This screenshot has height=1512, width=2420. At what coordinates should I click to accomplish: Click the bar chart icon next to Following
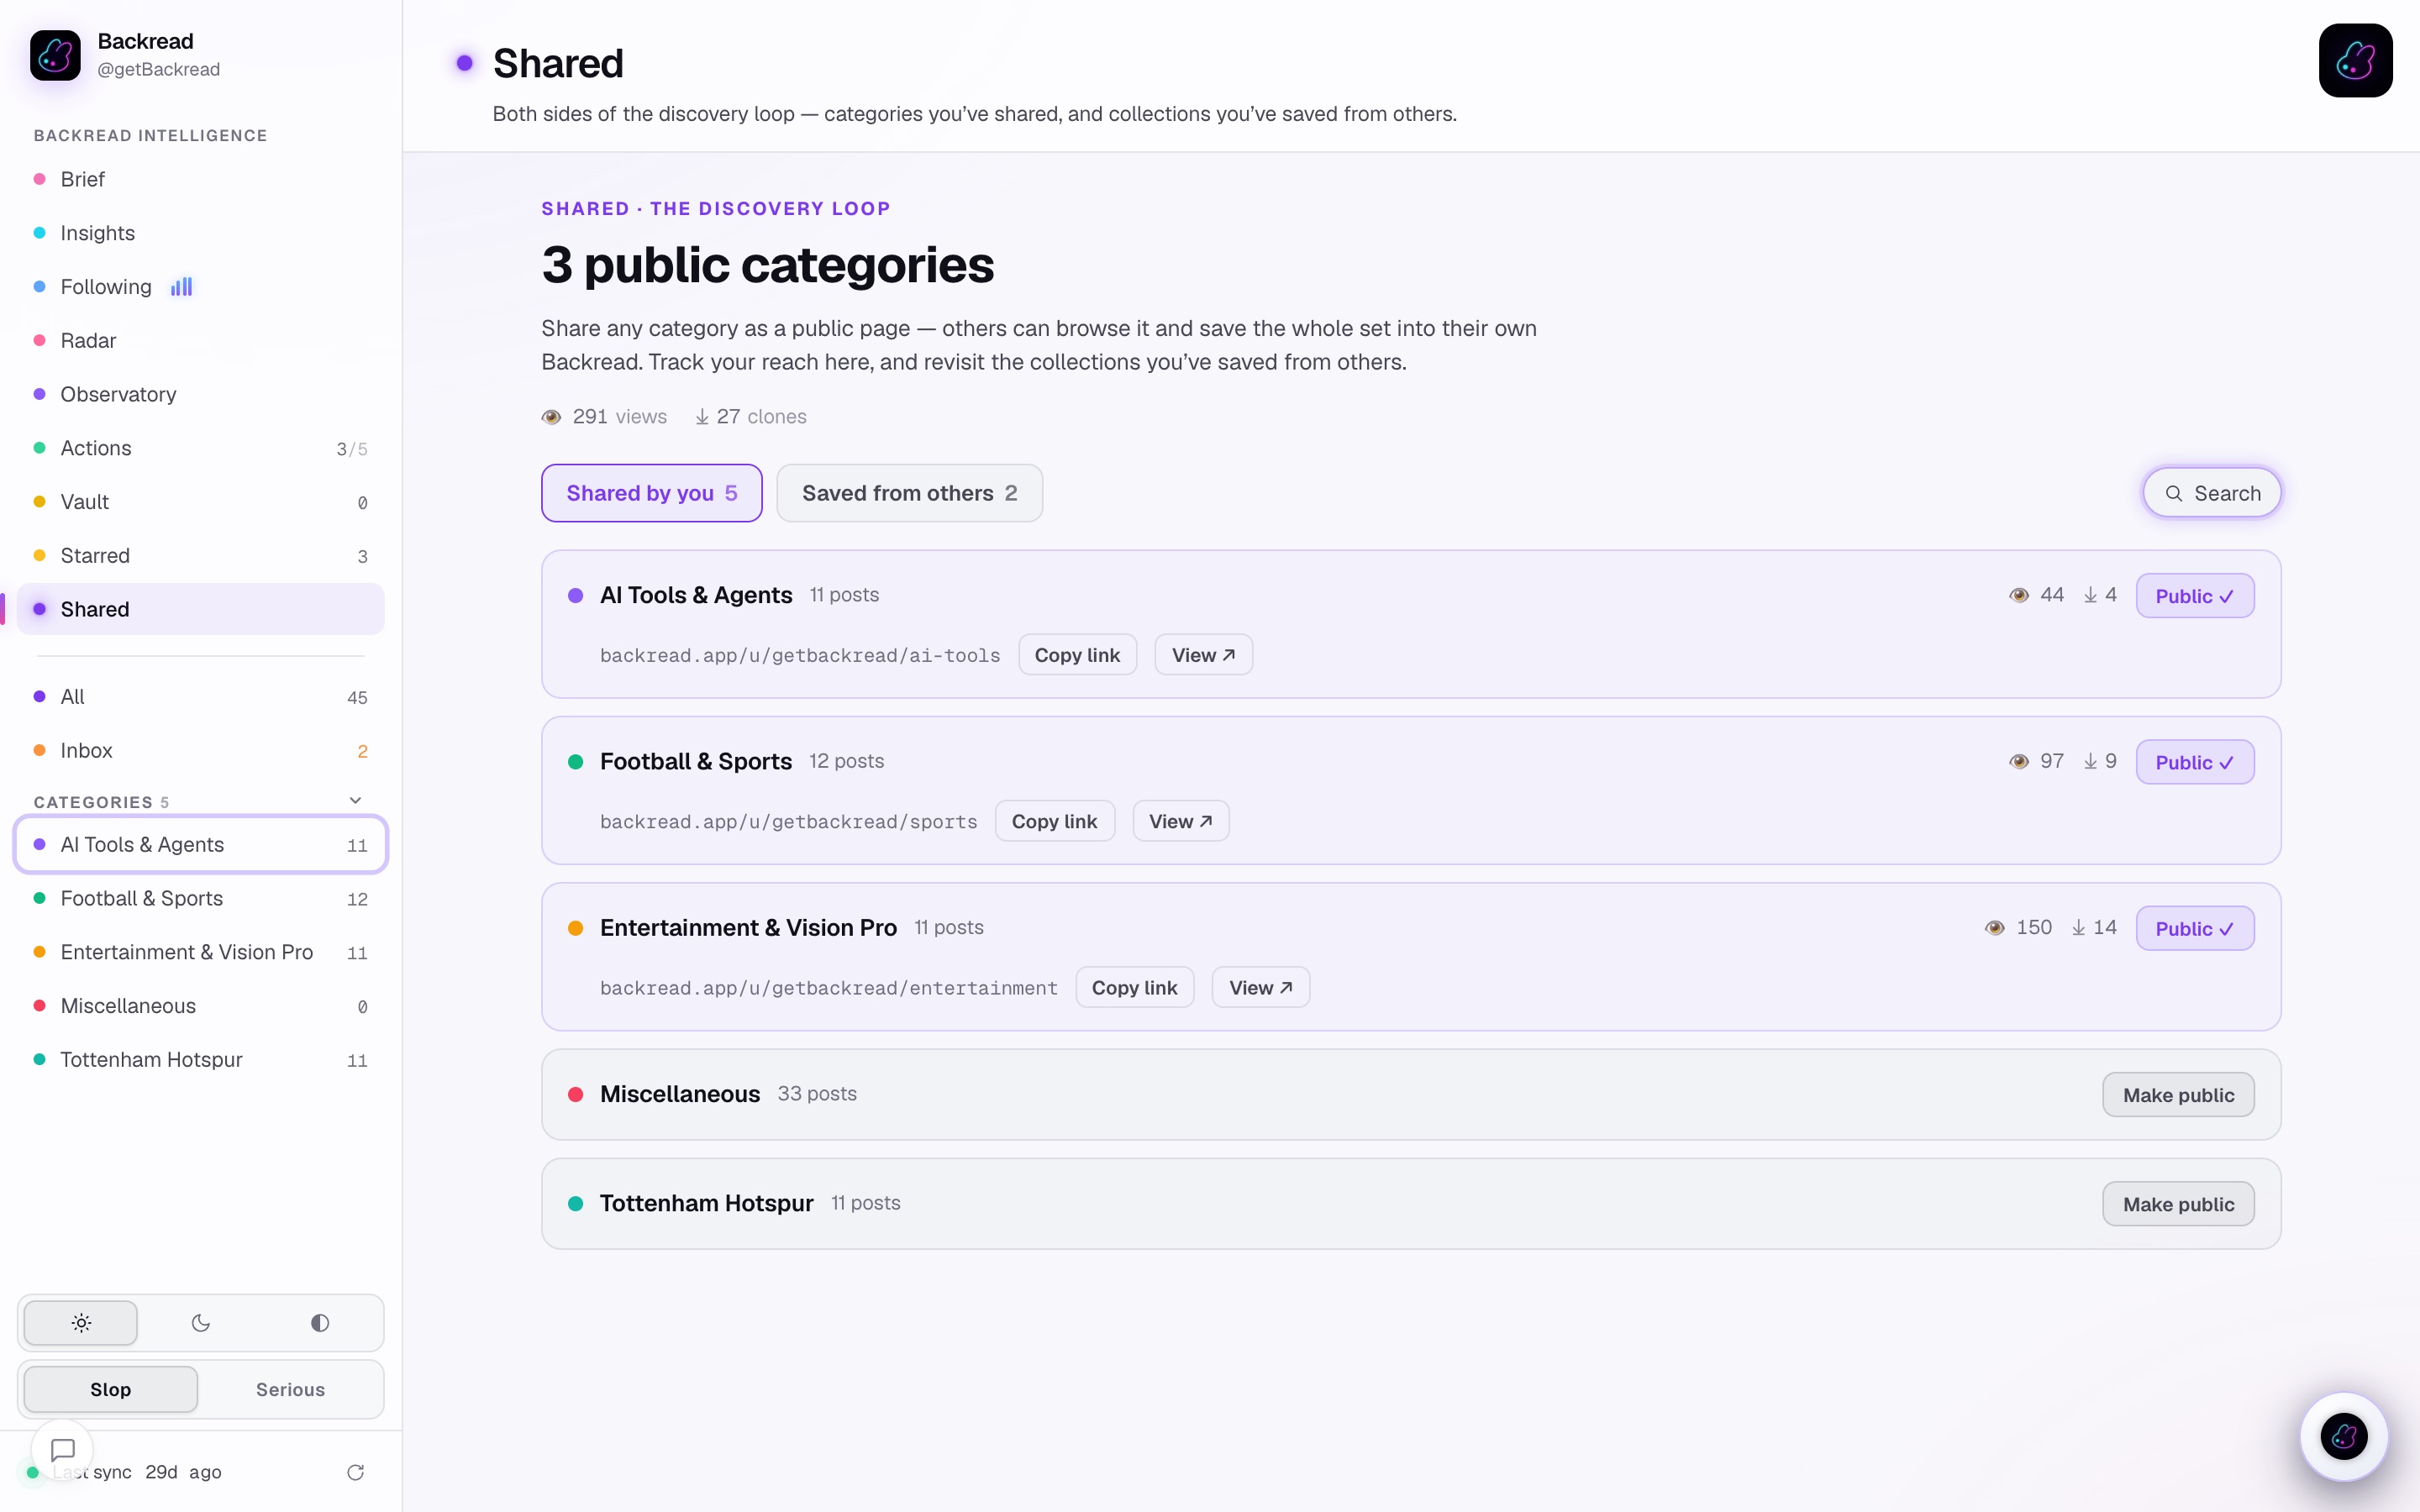click(181, 287)
